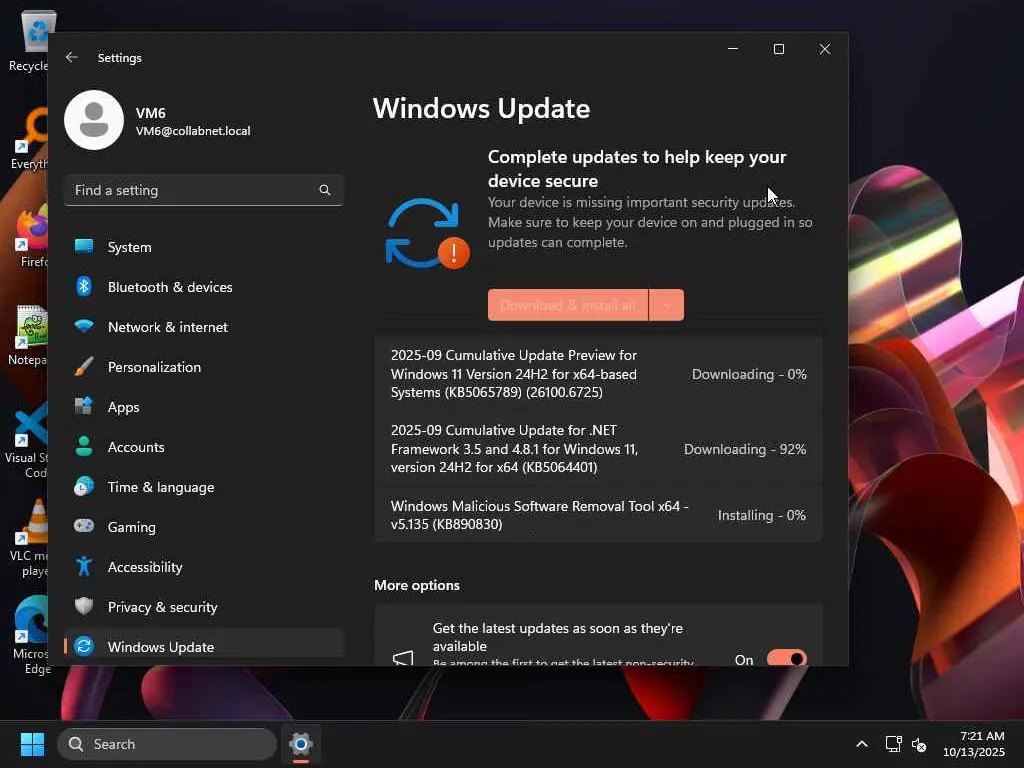The width and height of the screenshot is (1024, 768).
Task: Open the Visual Studio Code desktop shortcut
Action: coord(27,440)
